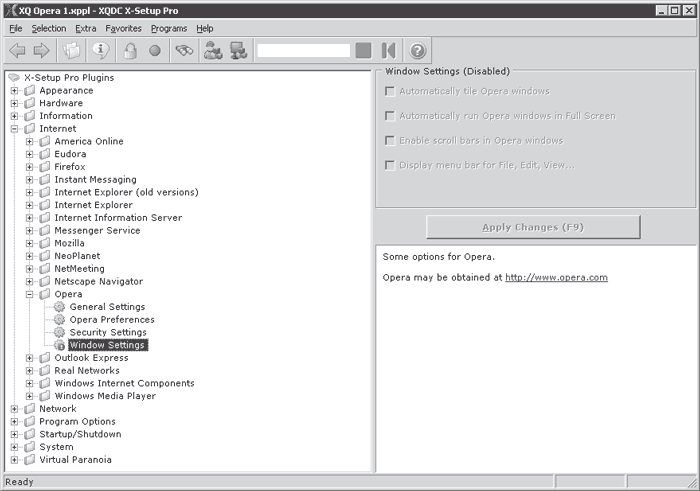The image size is (700, 491).
Task: Expand the Hardware folder in tree
Action: pos(15,103)
